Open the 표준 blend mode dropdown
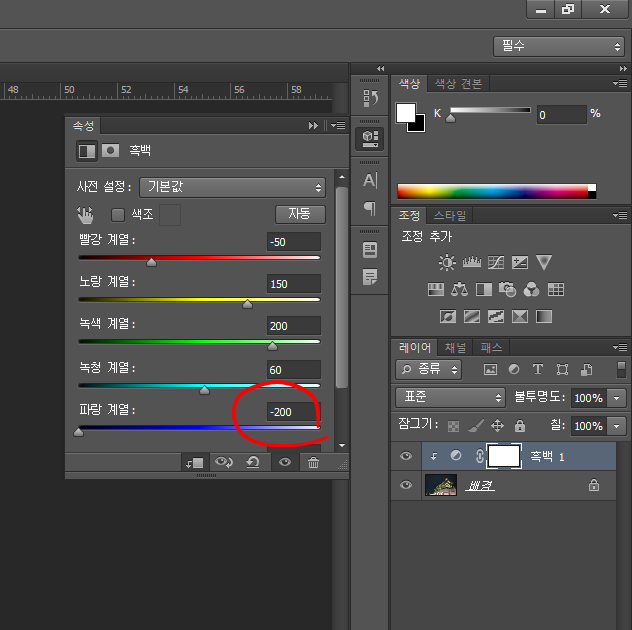The height and width of the screenshot is (630, 632). click(450, 397)
